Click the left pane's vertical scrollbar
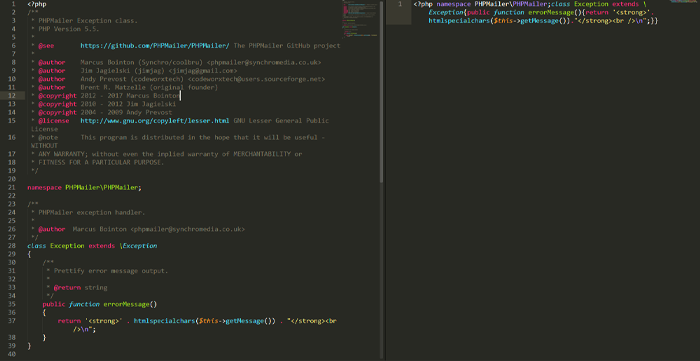The image size is (700, 361). tap(382, 91)
